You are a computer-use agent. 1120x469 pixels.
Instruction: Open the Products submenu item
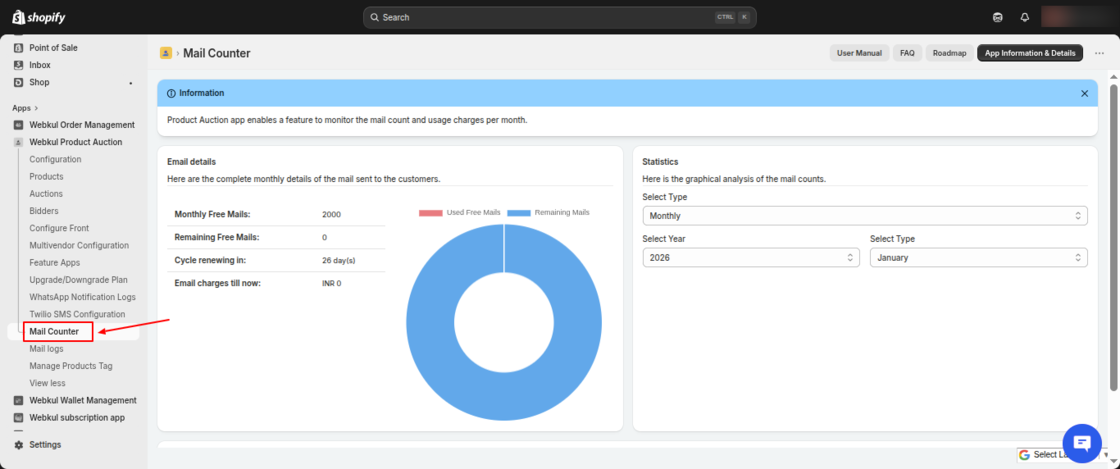coord(46,176)
